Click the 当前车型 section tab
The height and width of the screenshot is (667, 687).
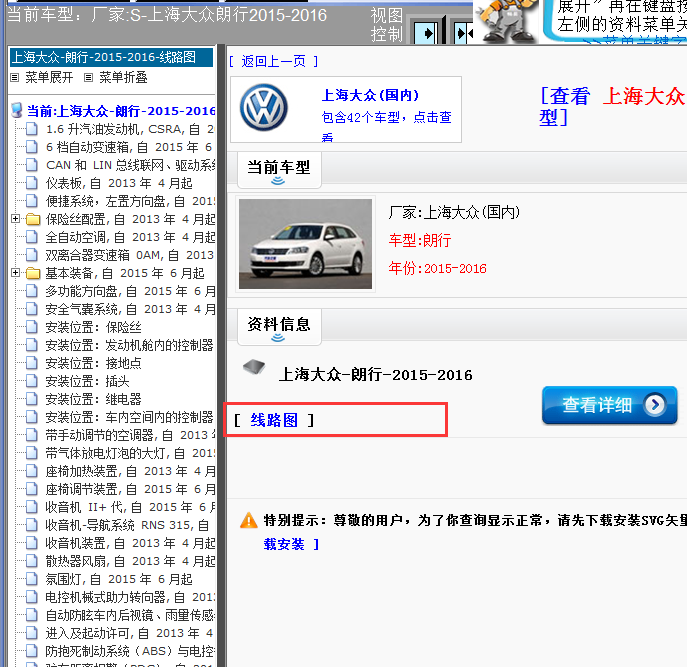[279, 170]
